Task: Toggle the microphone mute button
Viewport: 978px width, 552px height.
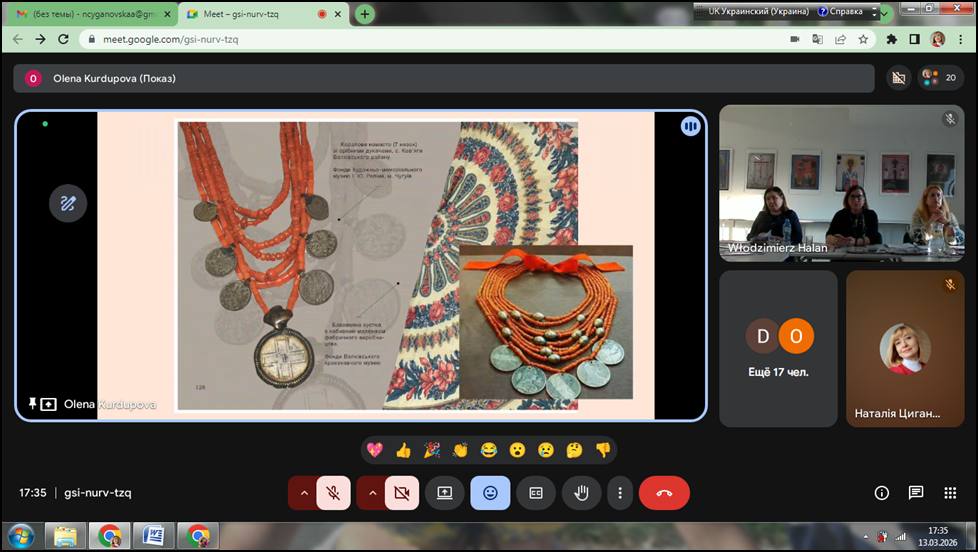Action: point(333,493)
